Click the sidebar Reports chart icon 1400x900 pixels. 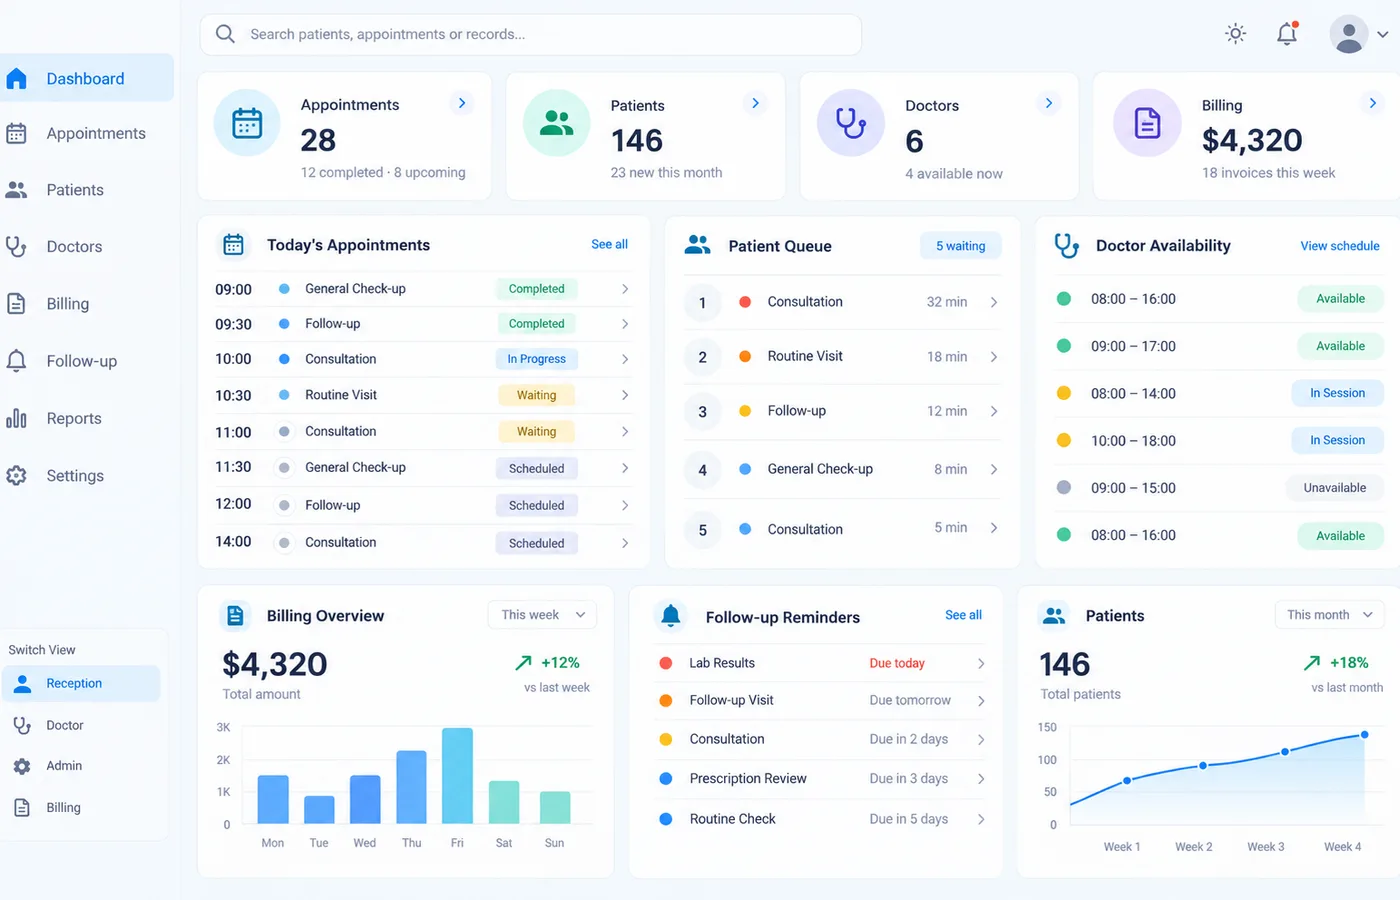(x=16, y=418)
